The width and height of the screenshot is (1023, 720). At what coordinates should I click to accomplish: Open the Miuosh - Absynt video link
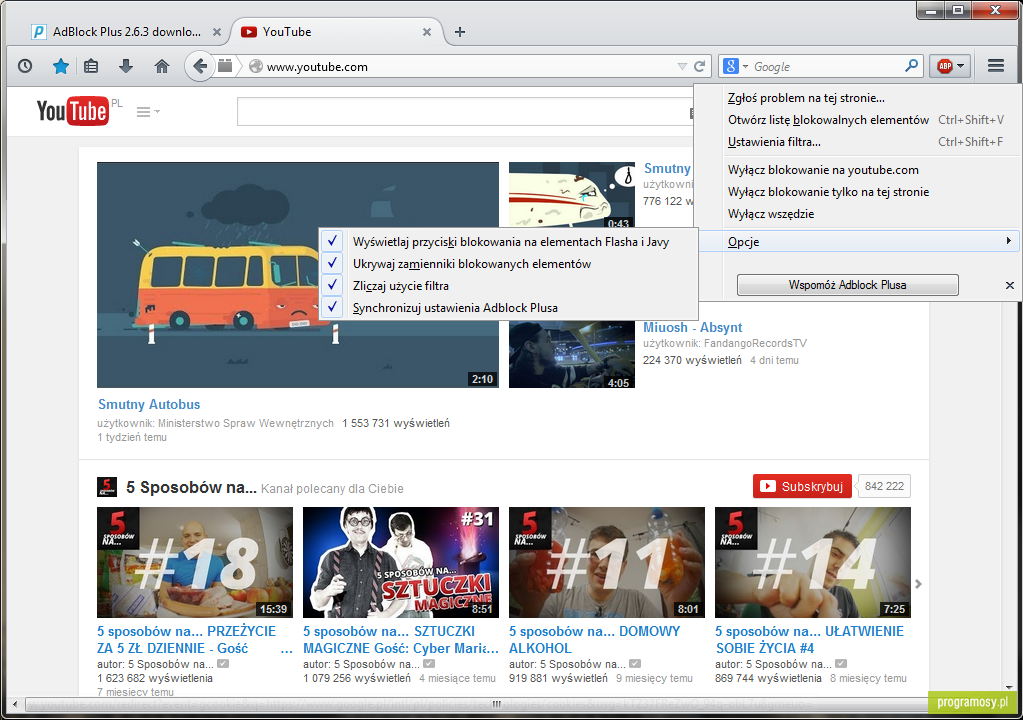point(692,327)
